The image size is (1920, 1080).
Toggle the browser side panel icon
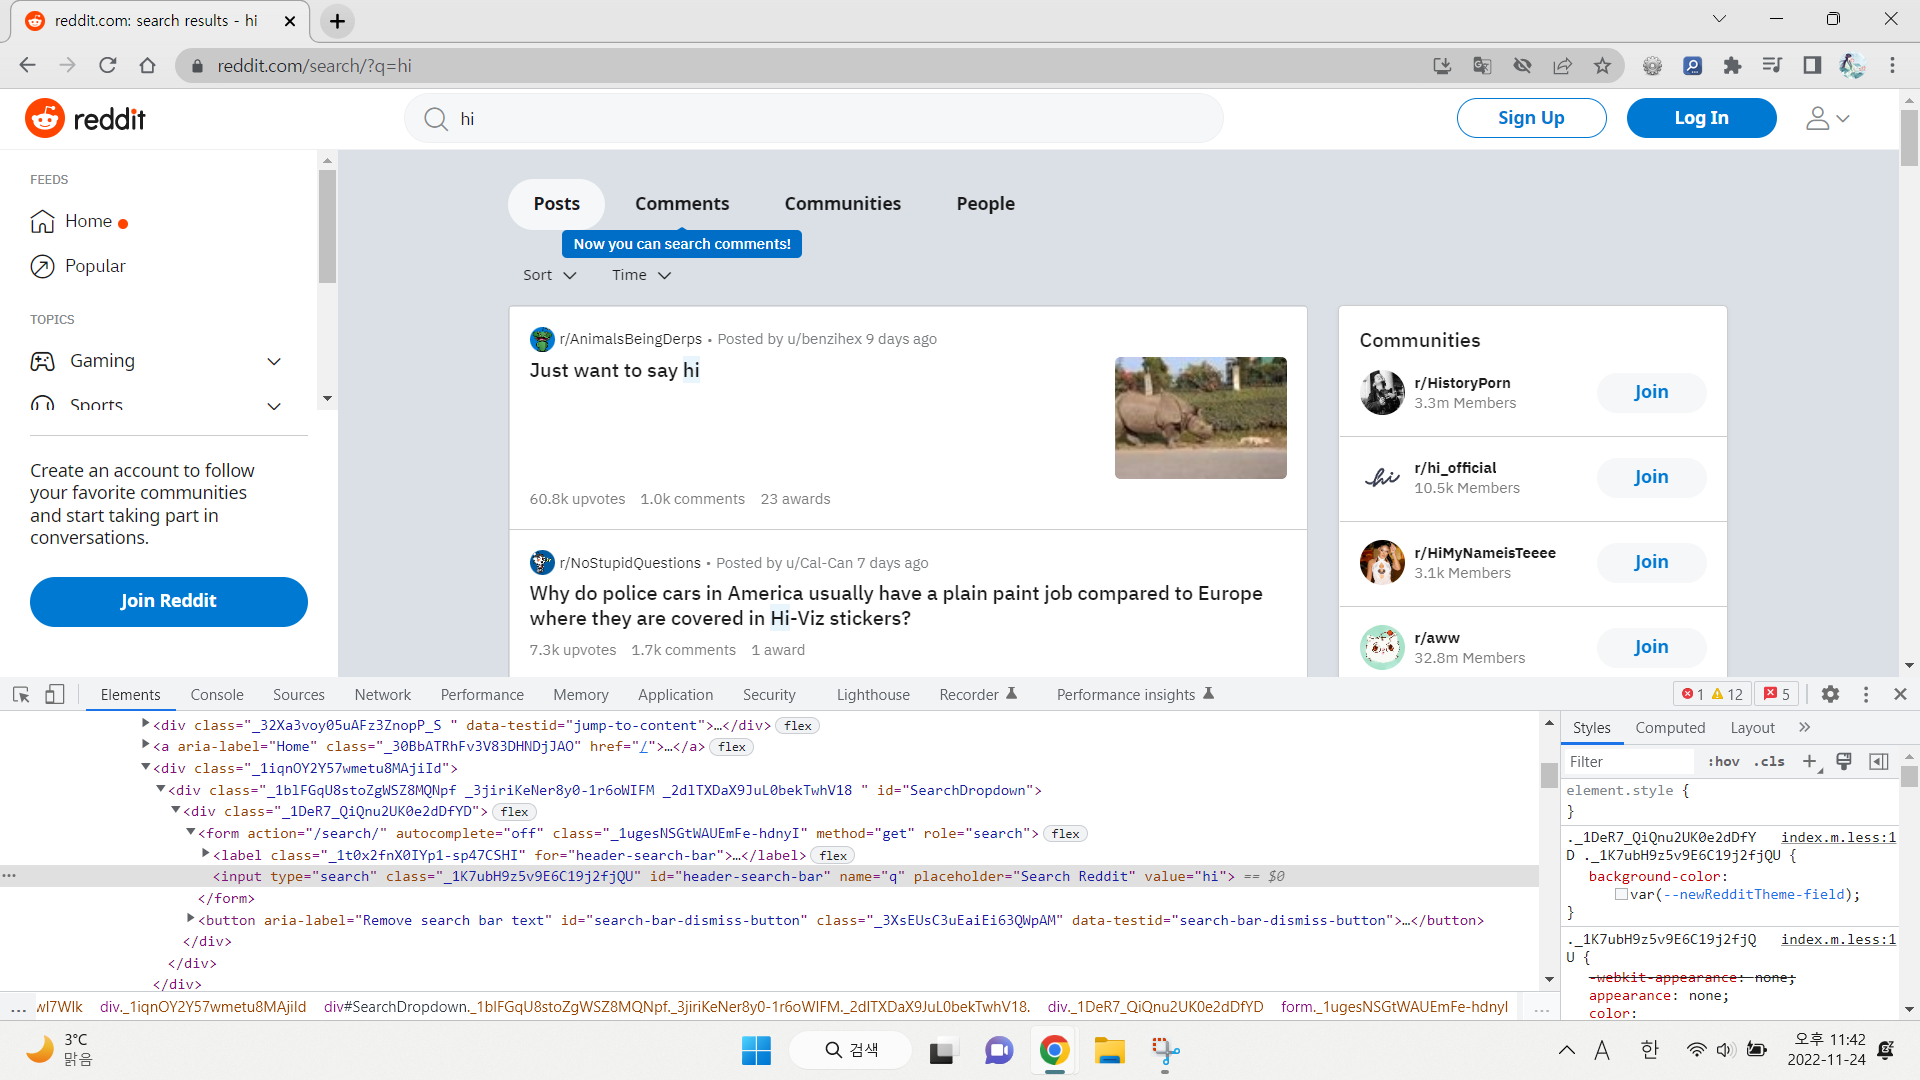pos(1812,65)
